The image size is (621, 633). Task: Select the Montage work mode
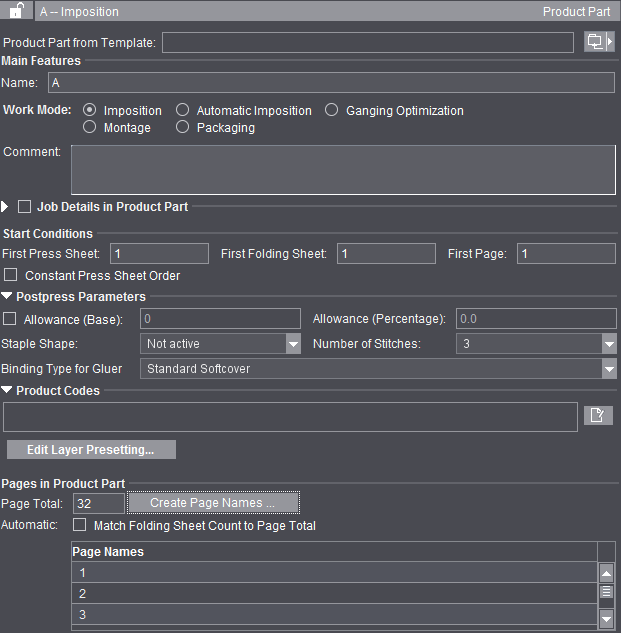(x=91, y=128)
